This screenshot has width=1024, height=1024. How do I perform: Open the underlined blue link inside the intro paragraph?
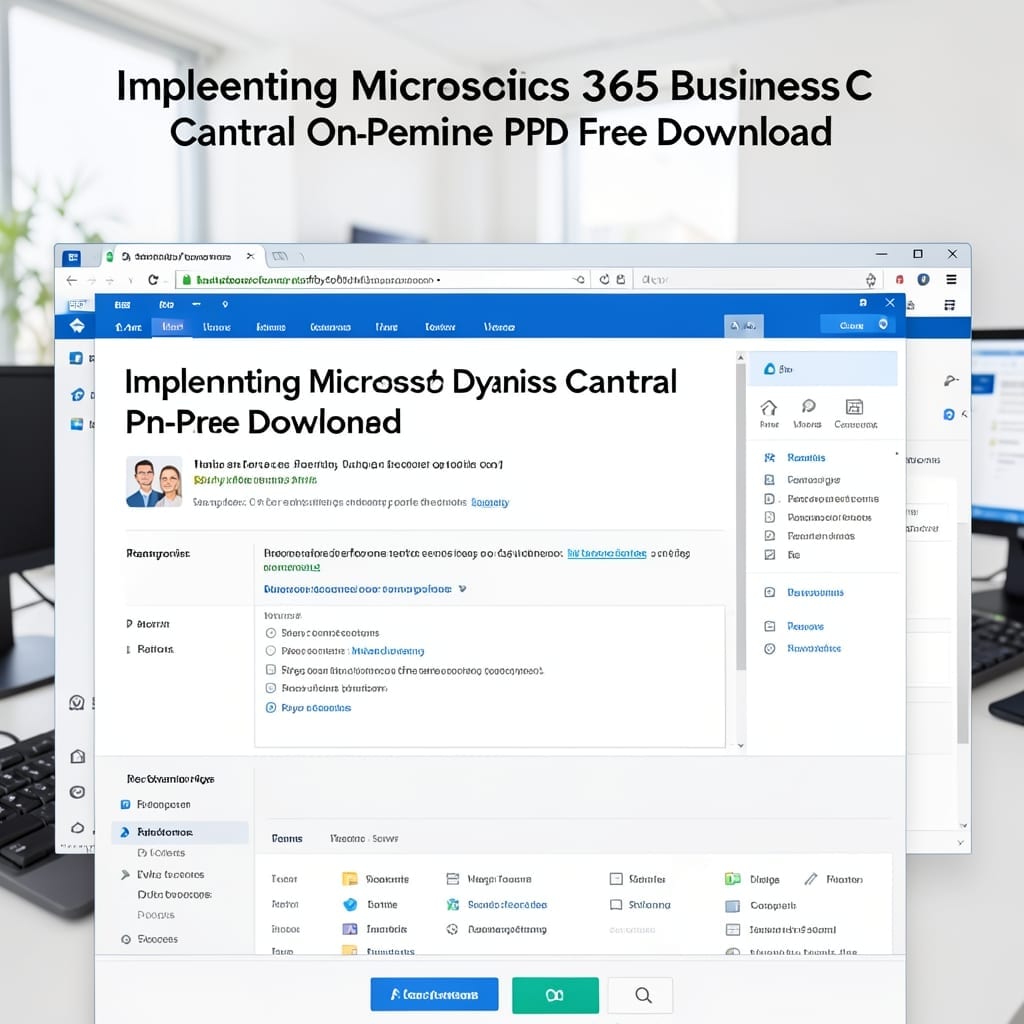pos(607,553)
